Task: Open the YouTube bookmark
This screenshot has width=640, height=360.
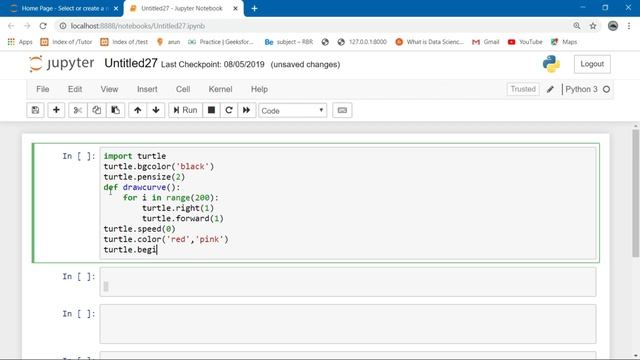Action: point(525,42)
